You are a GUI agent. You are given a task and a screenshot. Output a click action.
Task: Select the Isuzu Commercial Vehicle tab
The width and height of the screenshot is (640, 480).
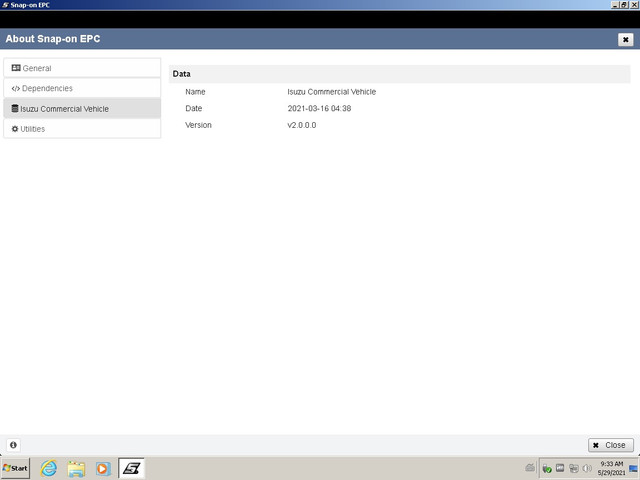tap(82, 109)
